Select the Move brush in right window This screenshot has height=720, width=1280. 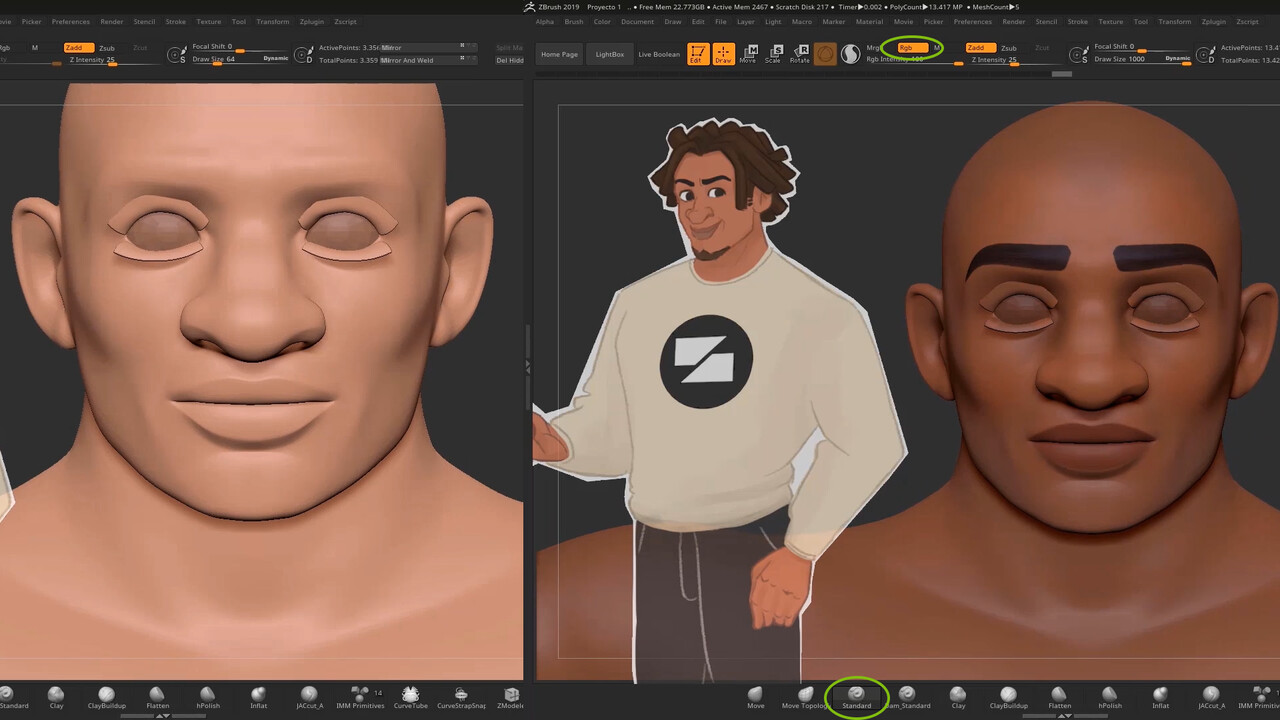pos(755,698)
